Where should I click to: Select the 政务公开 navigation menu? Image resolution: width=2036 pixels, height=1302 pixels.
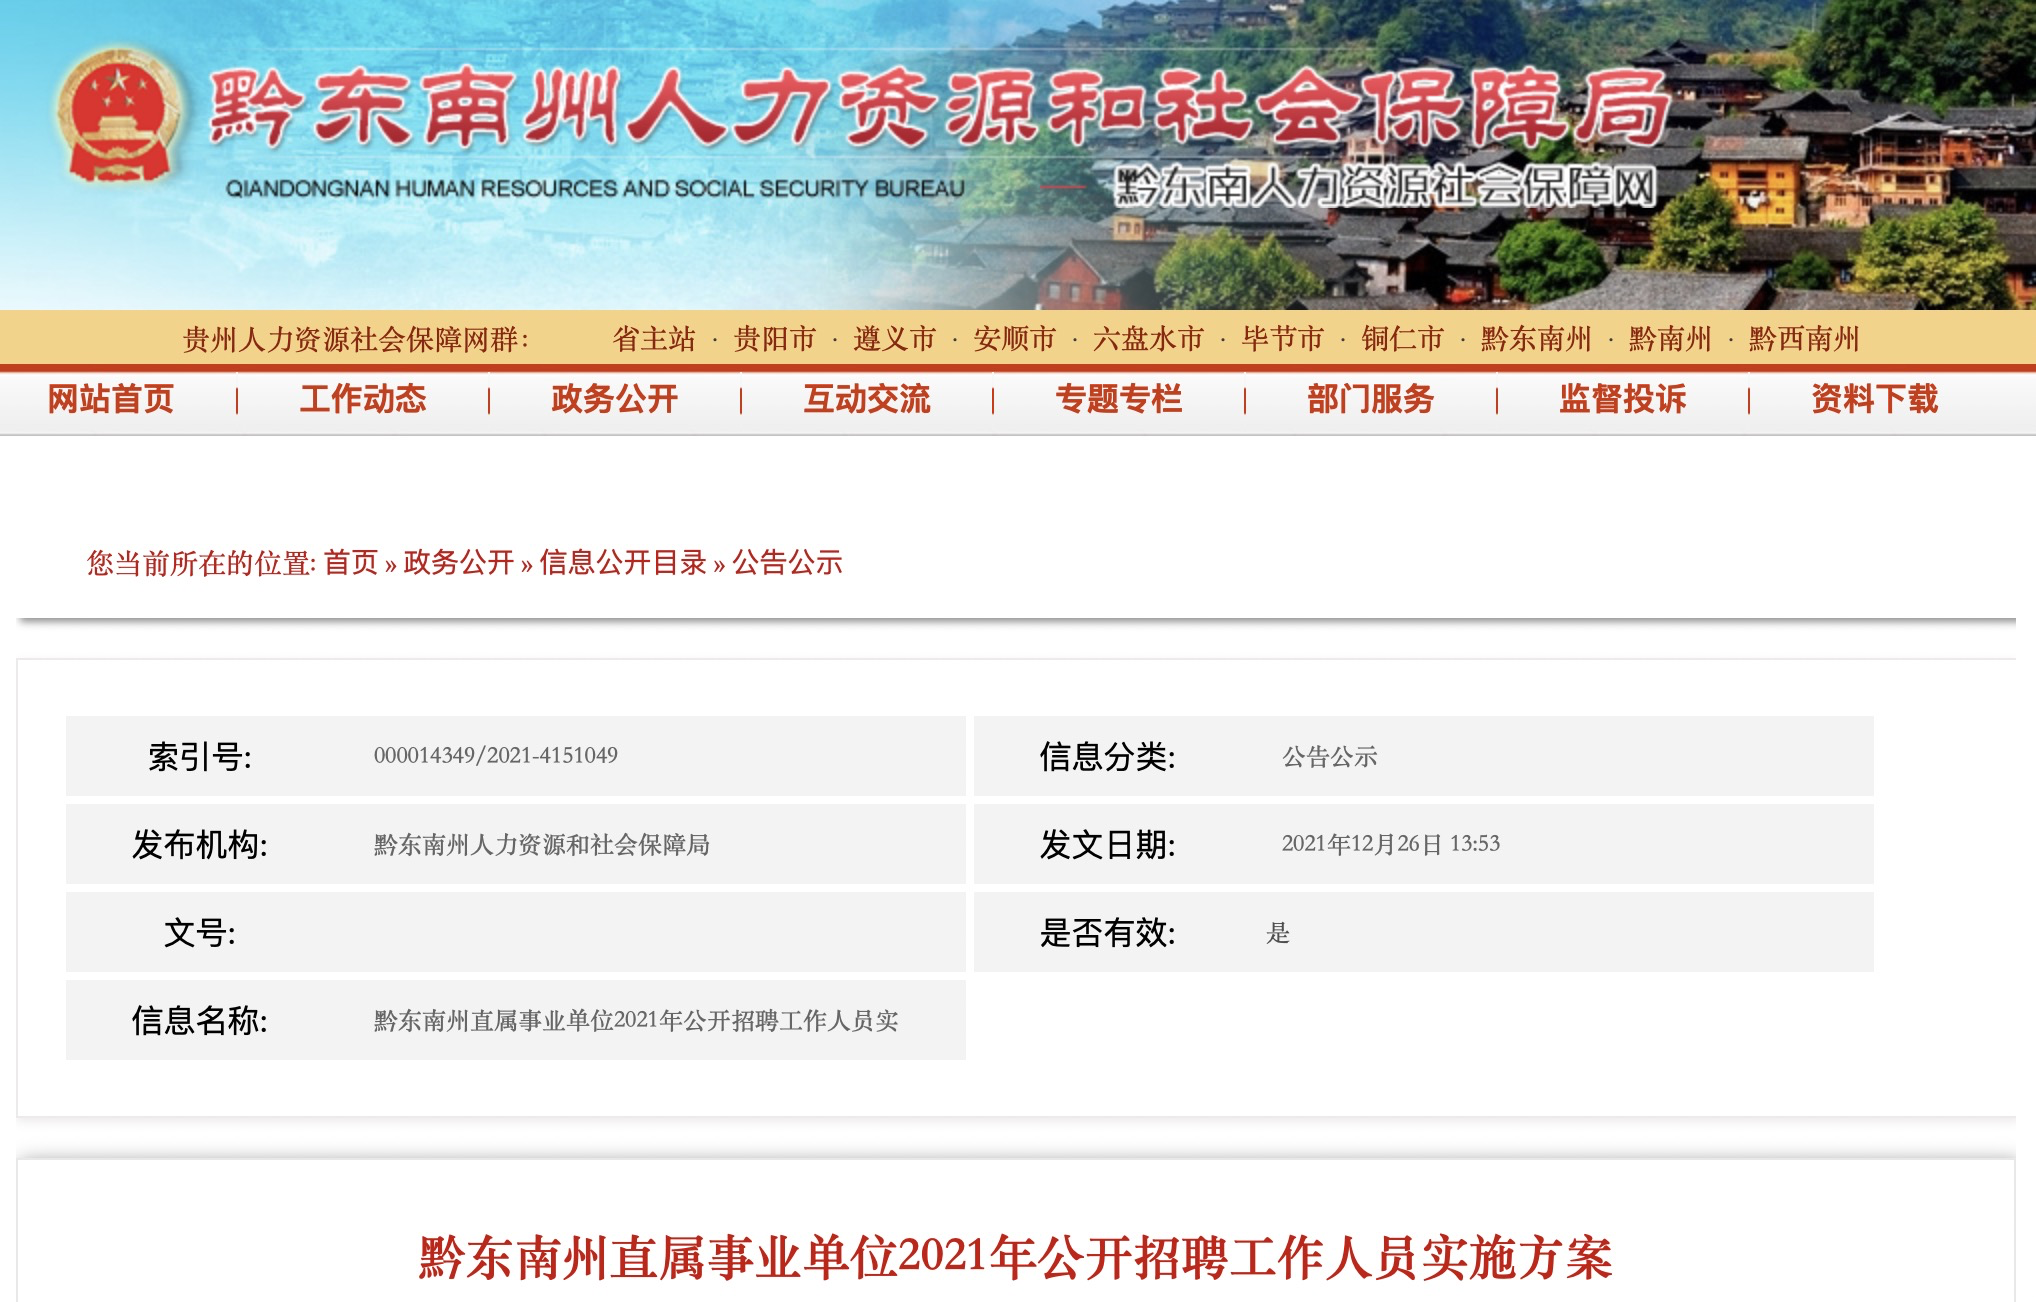614,399
